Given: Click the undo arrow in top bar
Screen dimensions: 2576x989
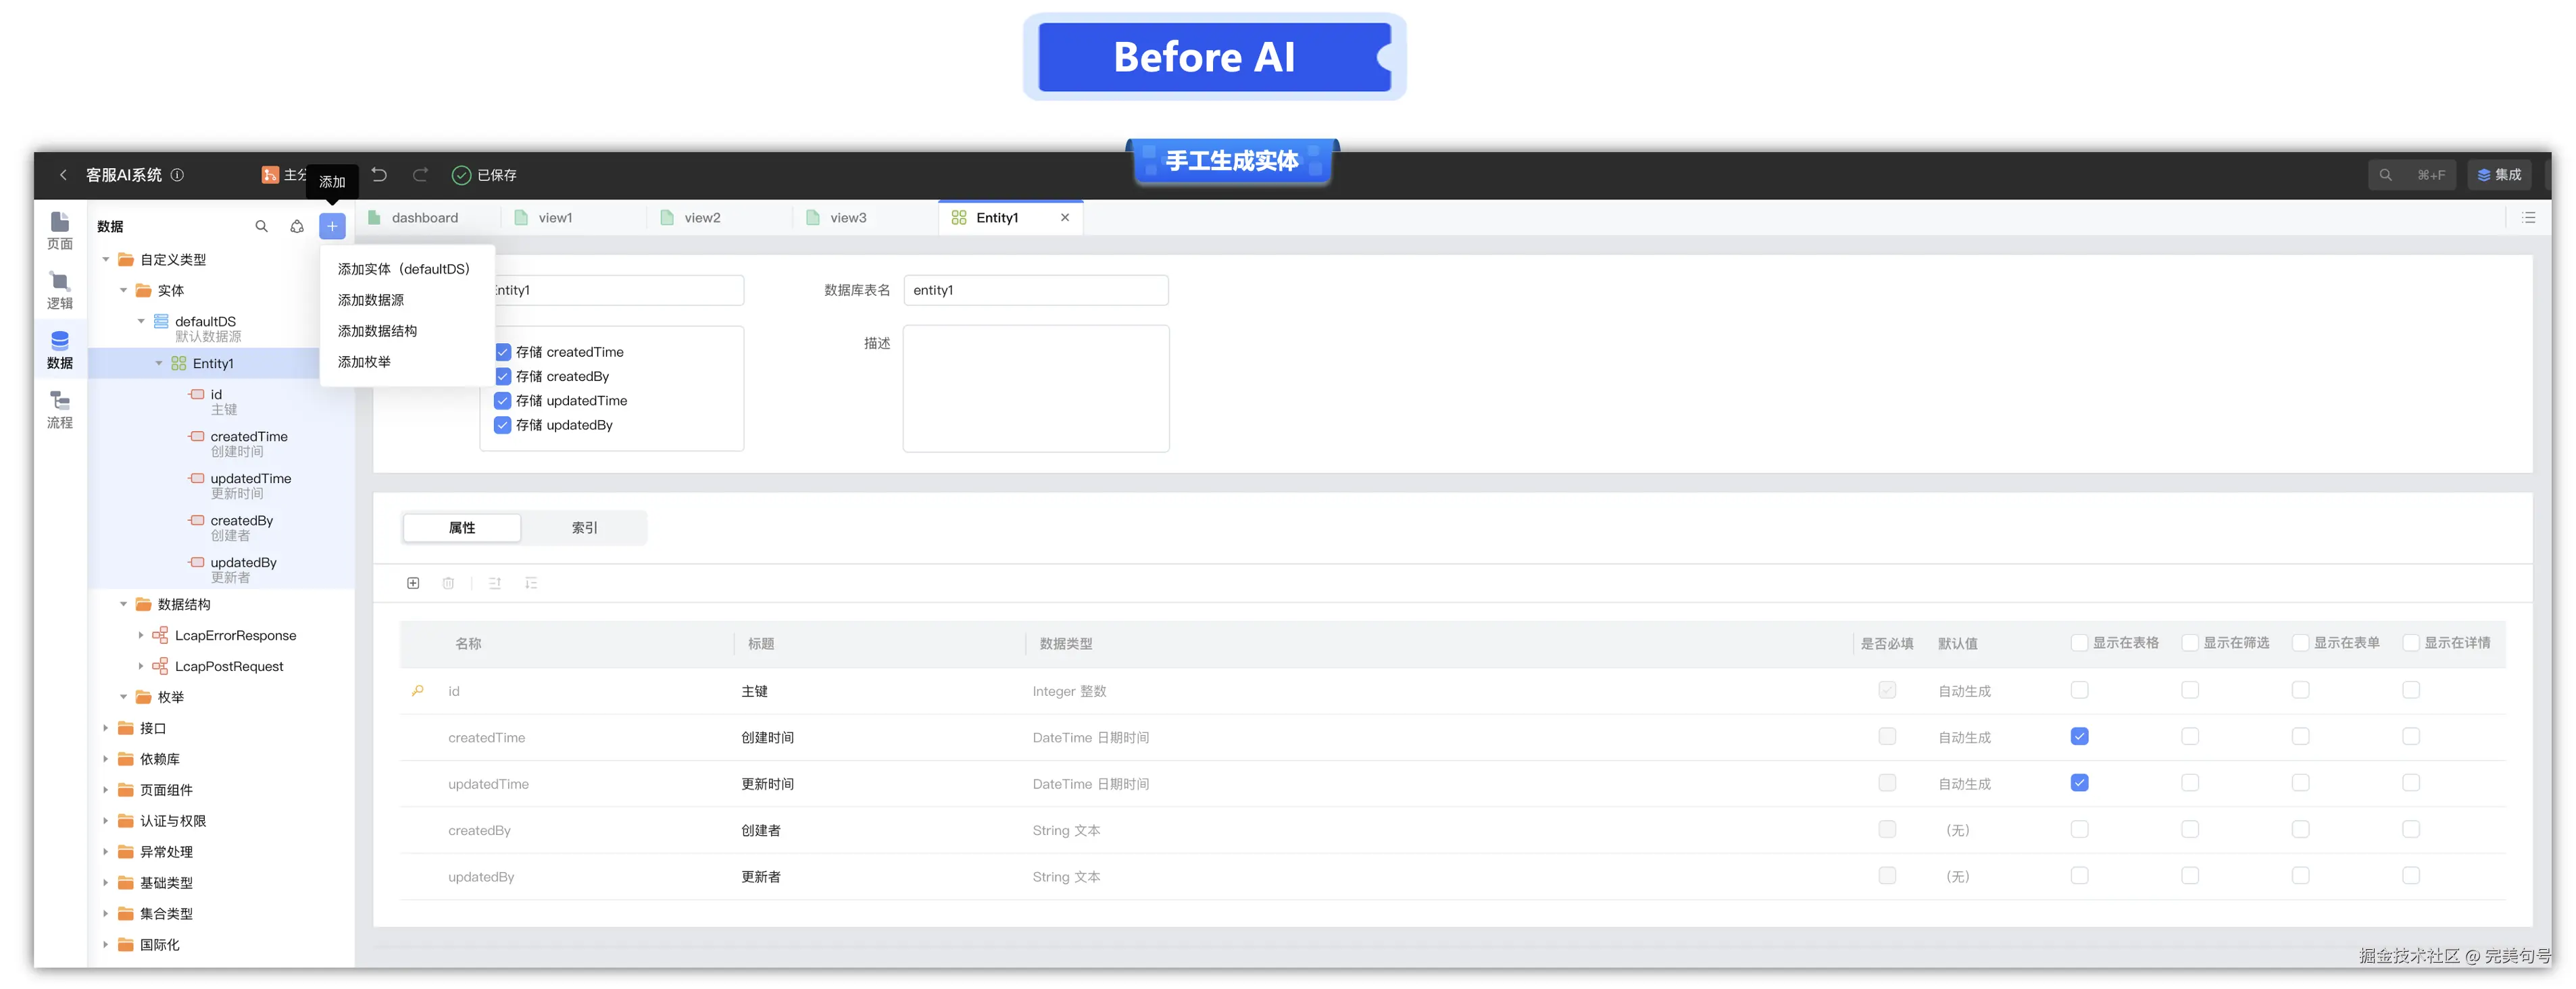Looking at the screenshot, I should [x=379, y=175].
